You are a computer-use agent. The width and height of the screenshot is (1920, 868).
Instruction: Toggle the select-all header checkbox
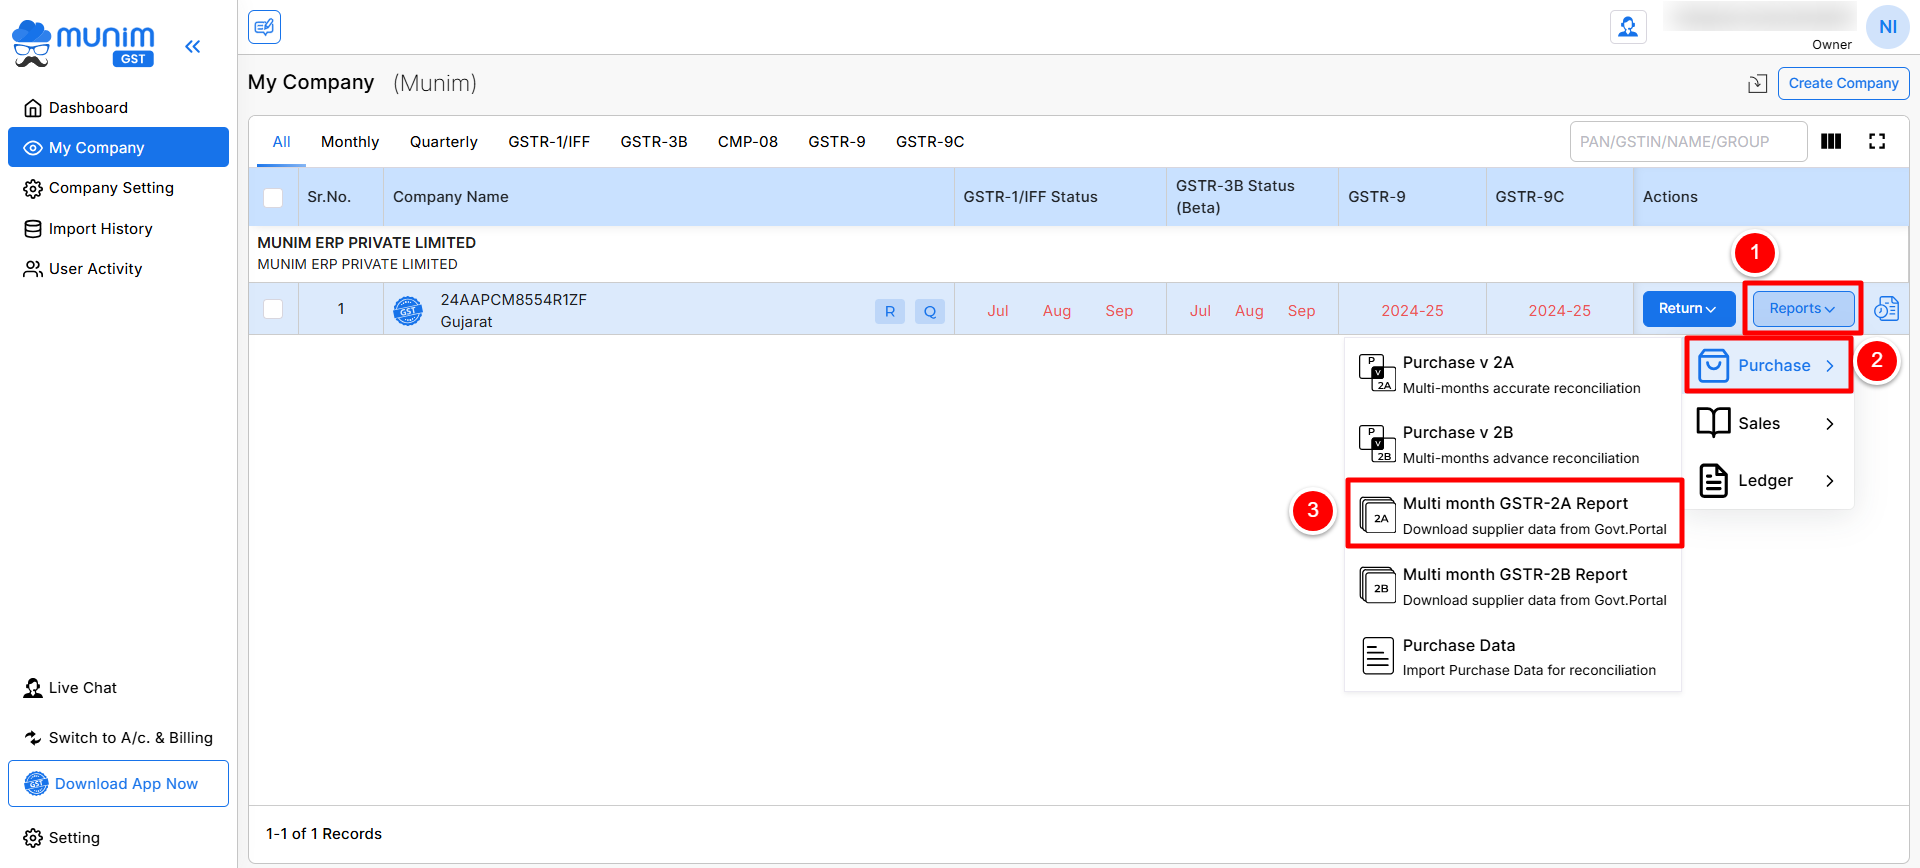(x=273, y=198)
